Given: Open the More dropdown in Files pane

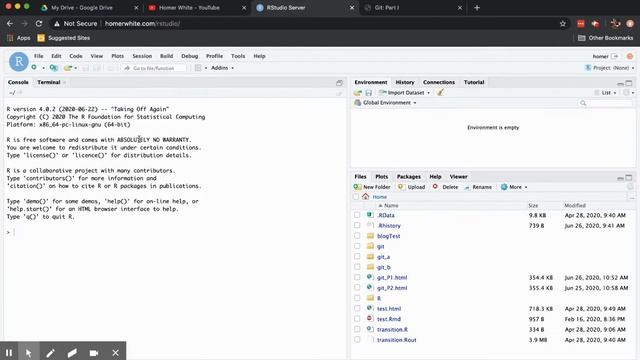Looking at the screenshot, I should point(514,187).
